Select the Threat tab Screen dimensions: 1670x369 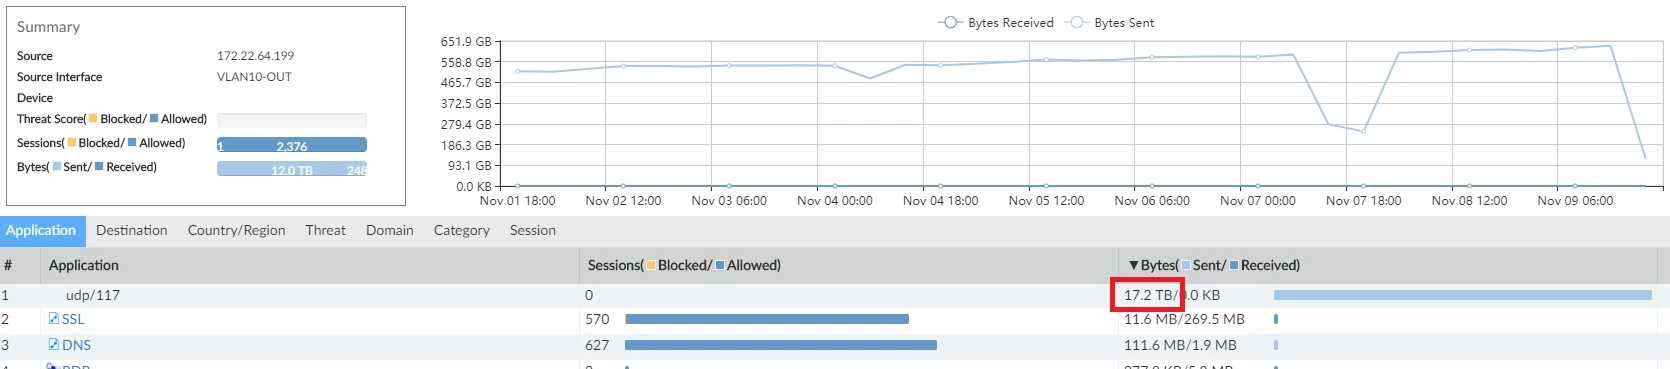[325, 230]
